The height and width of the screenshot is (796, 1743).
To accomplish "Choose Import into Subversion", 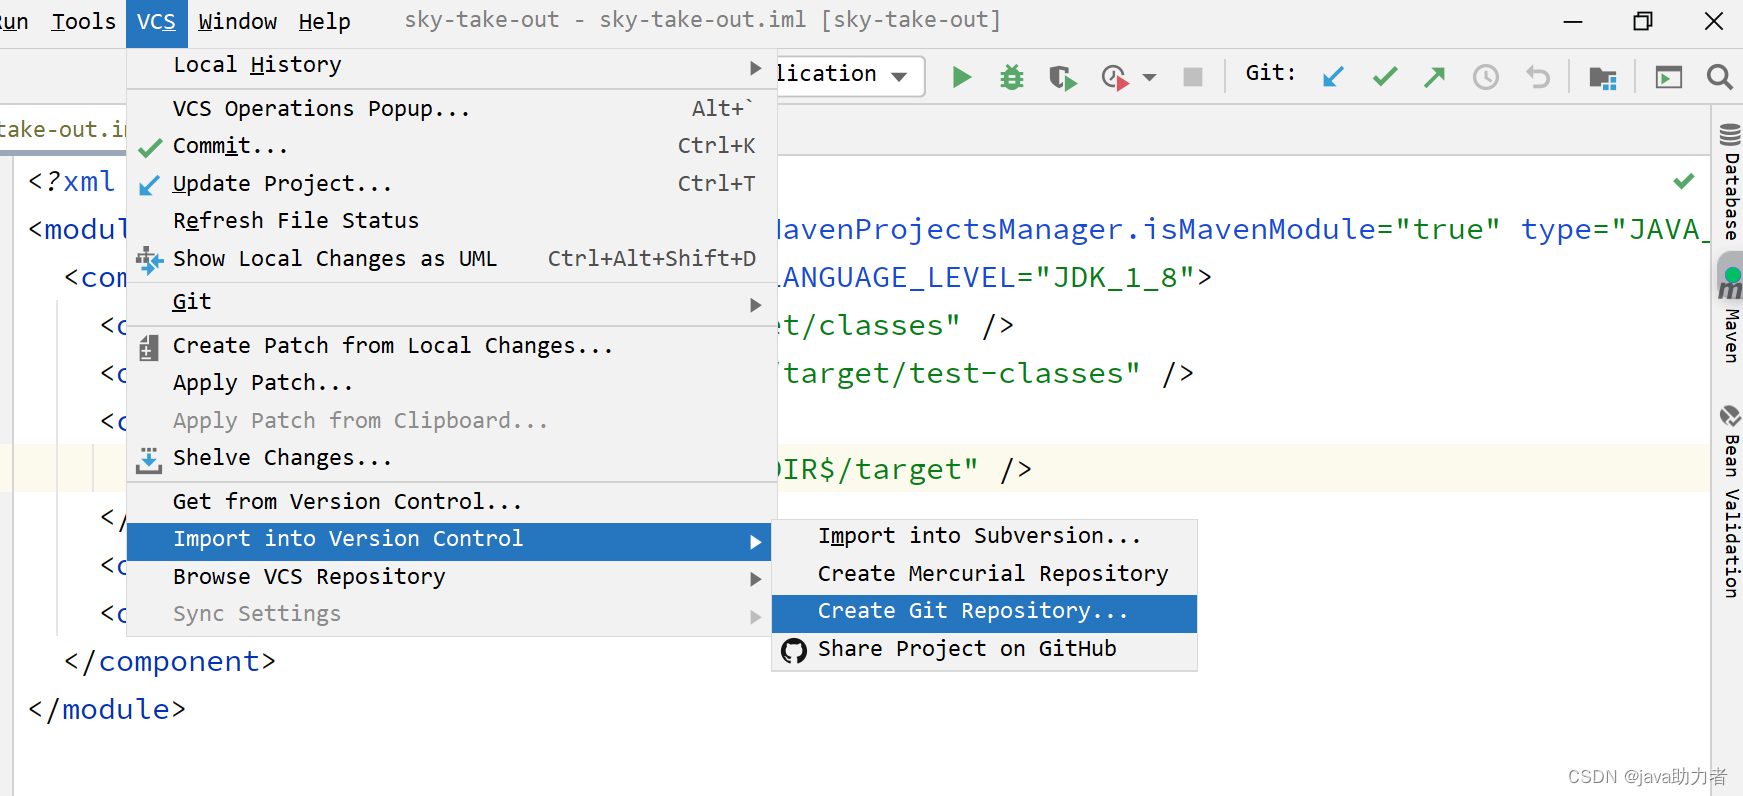I will [984, 537].
